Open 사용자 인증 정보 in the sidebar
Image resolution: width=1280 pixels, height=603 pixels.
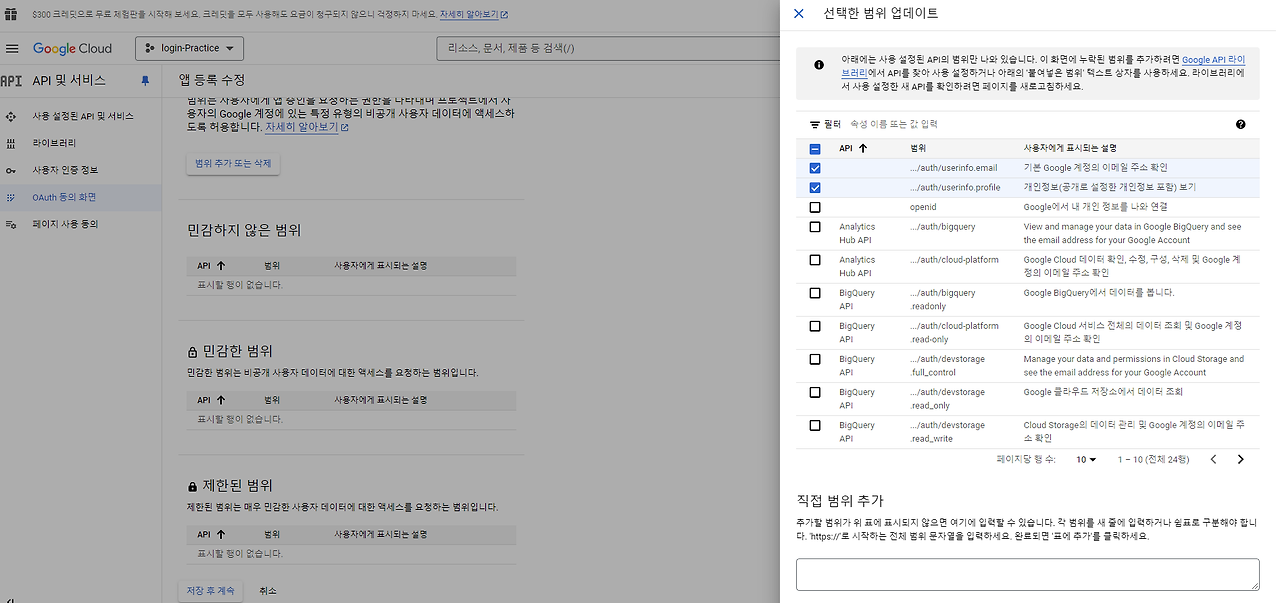tap(65, 170)
